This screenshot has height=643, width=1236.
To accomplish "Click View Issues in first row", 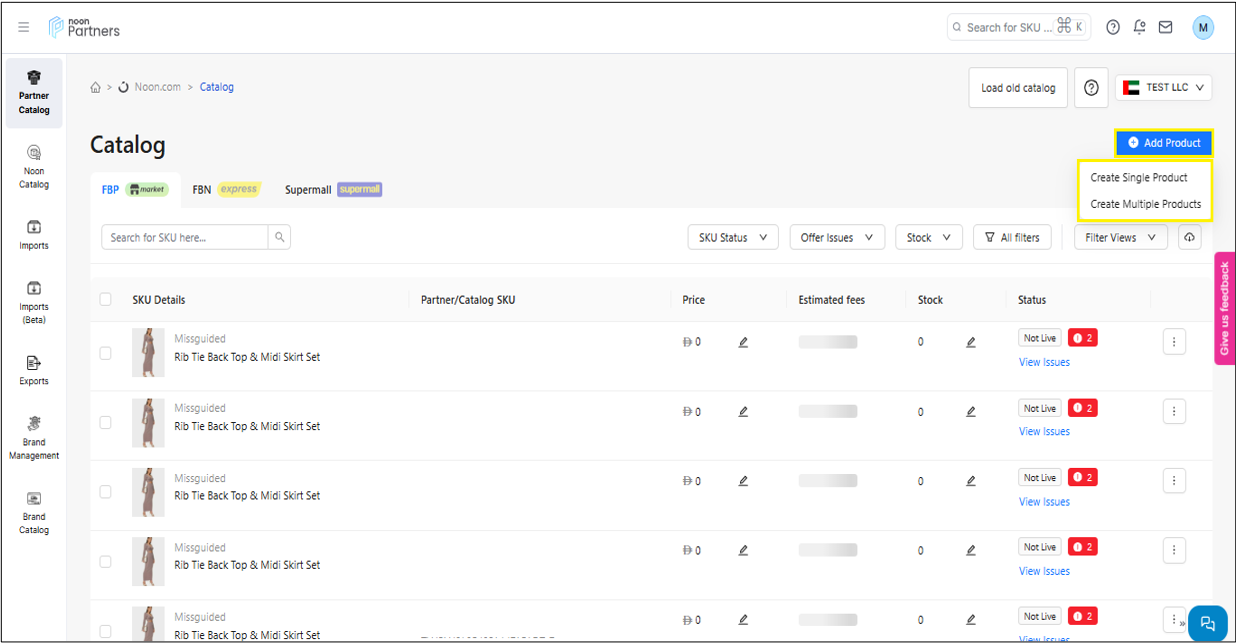I will coord(1044,362).
